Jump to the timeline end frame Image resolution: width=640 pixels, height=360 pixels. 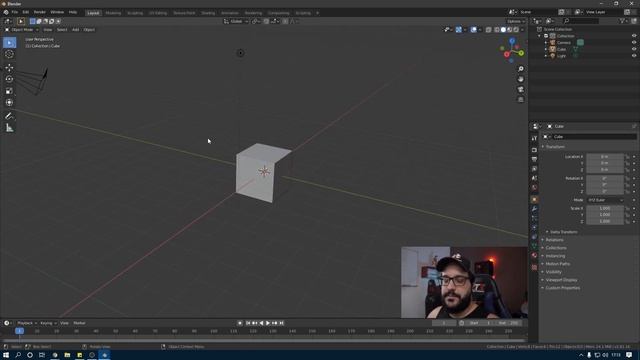point(281,323)
